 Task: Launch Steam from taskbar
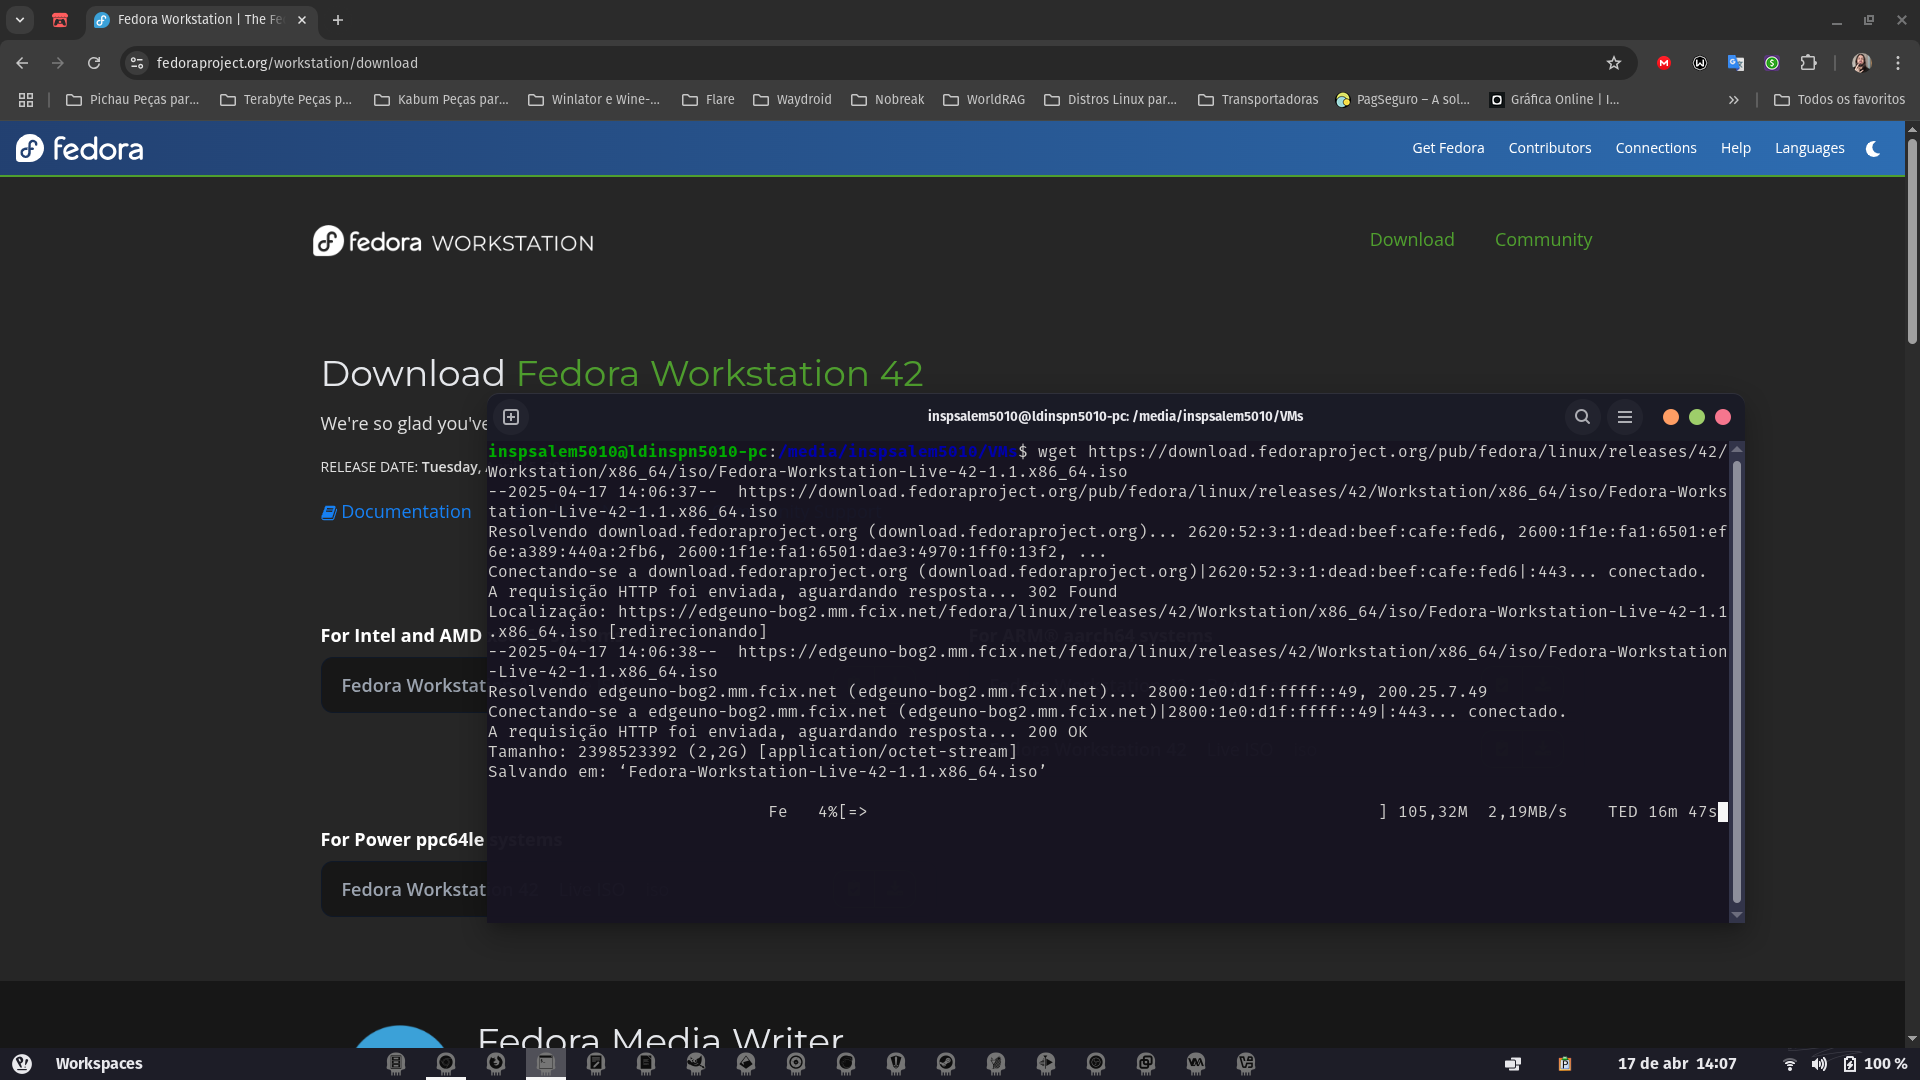[x=946, y=1063]
